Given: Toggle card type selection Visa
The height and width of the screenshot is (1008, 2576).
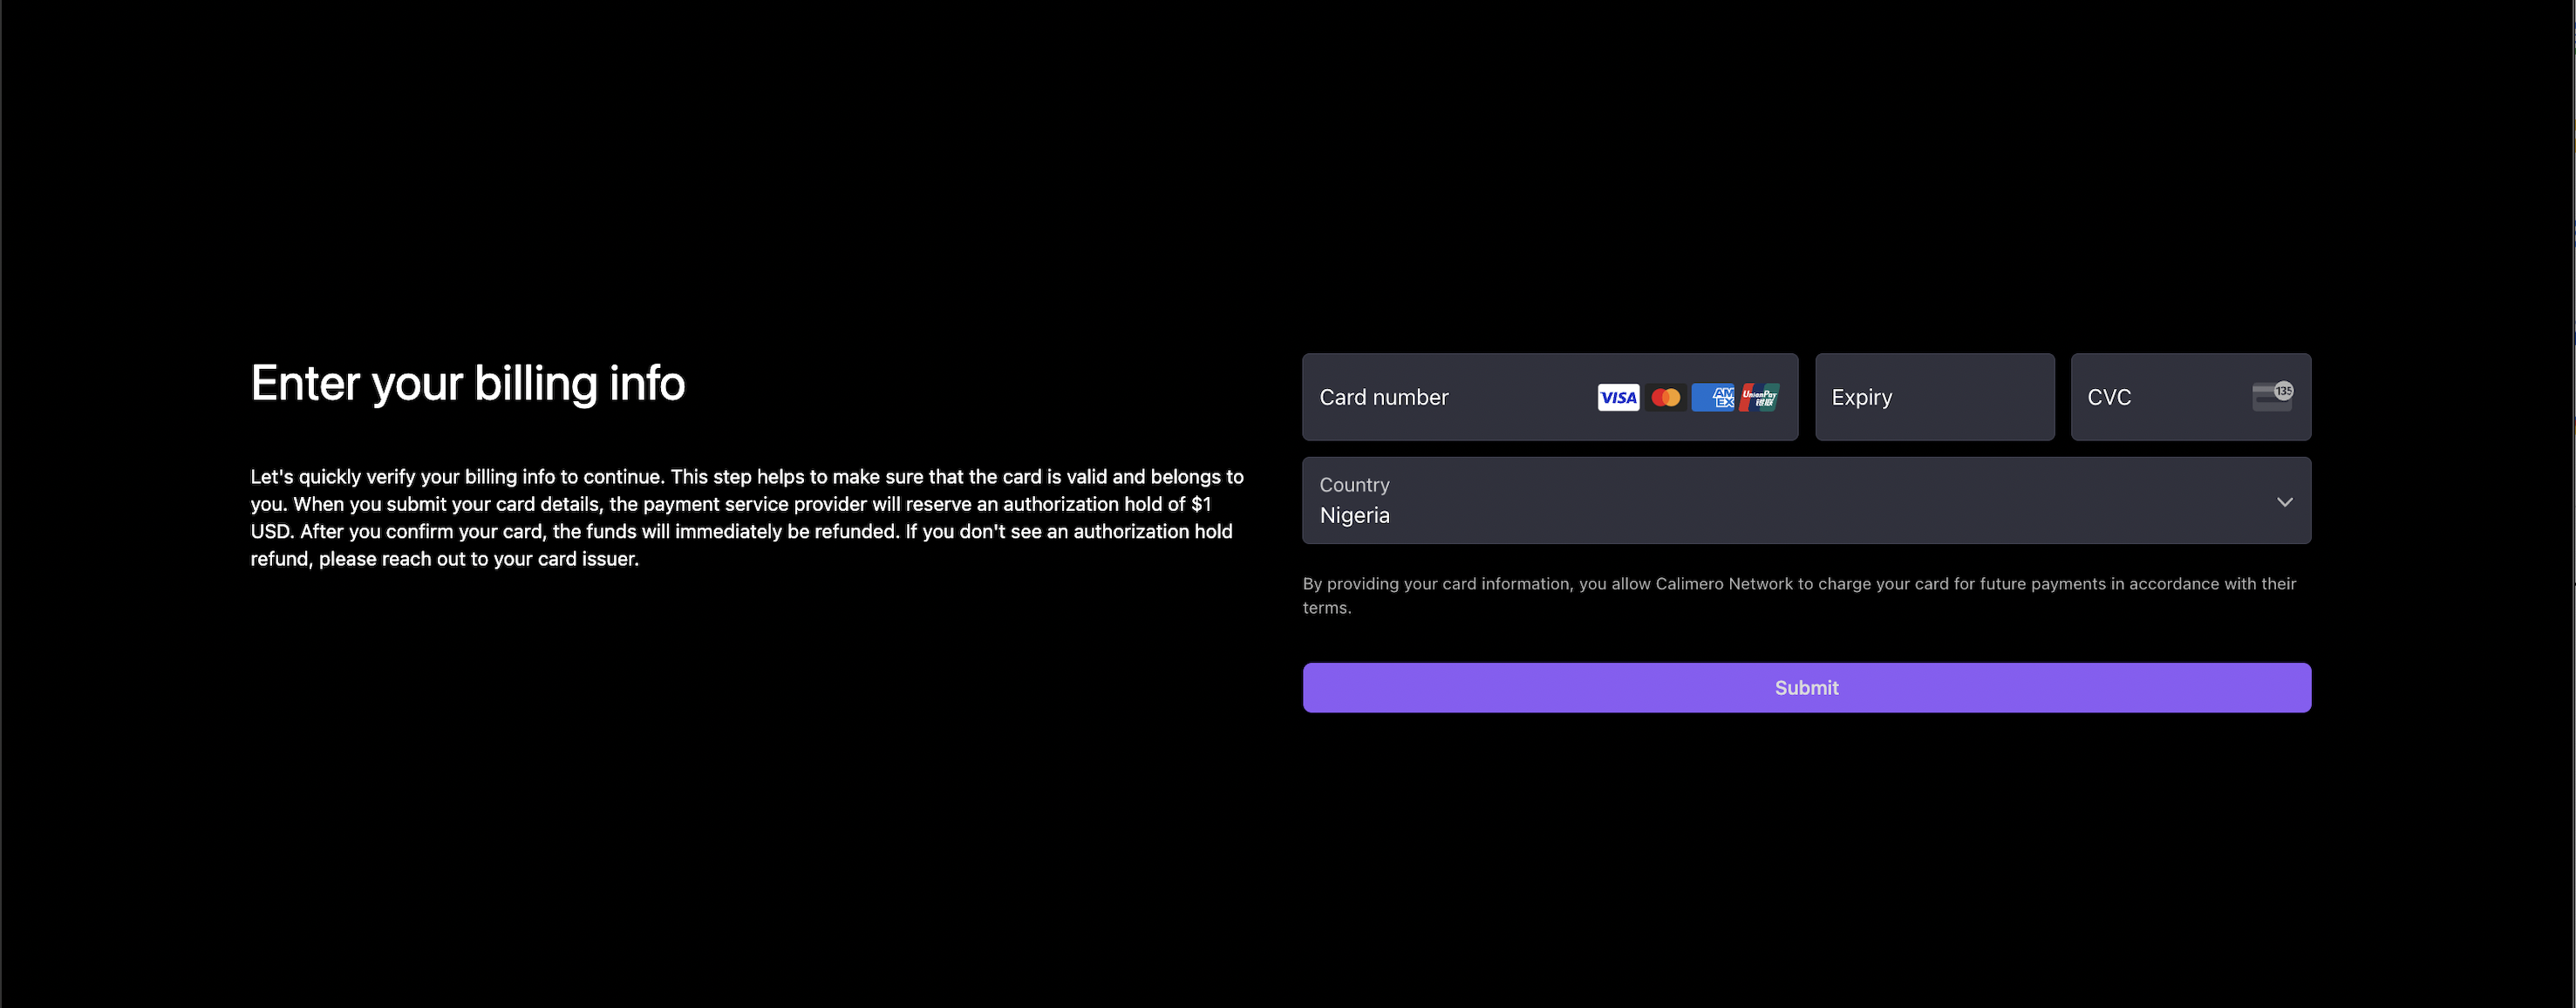Looking at the screenshot, I should 1617,396.
